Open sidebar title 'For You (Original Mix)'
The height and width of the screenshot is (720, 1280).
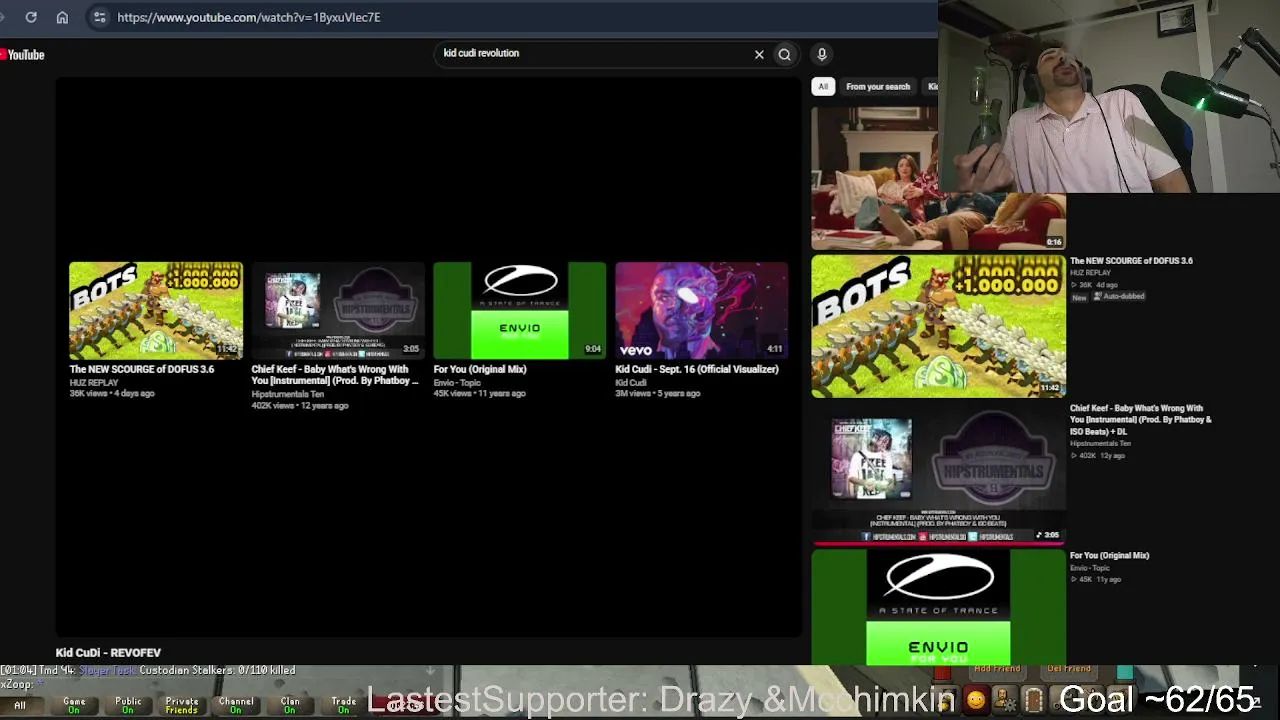[x=1110, y=556]
